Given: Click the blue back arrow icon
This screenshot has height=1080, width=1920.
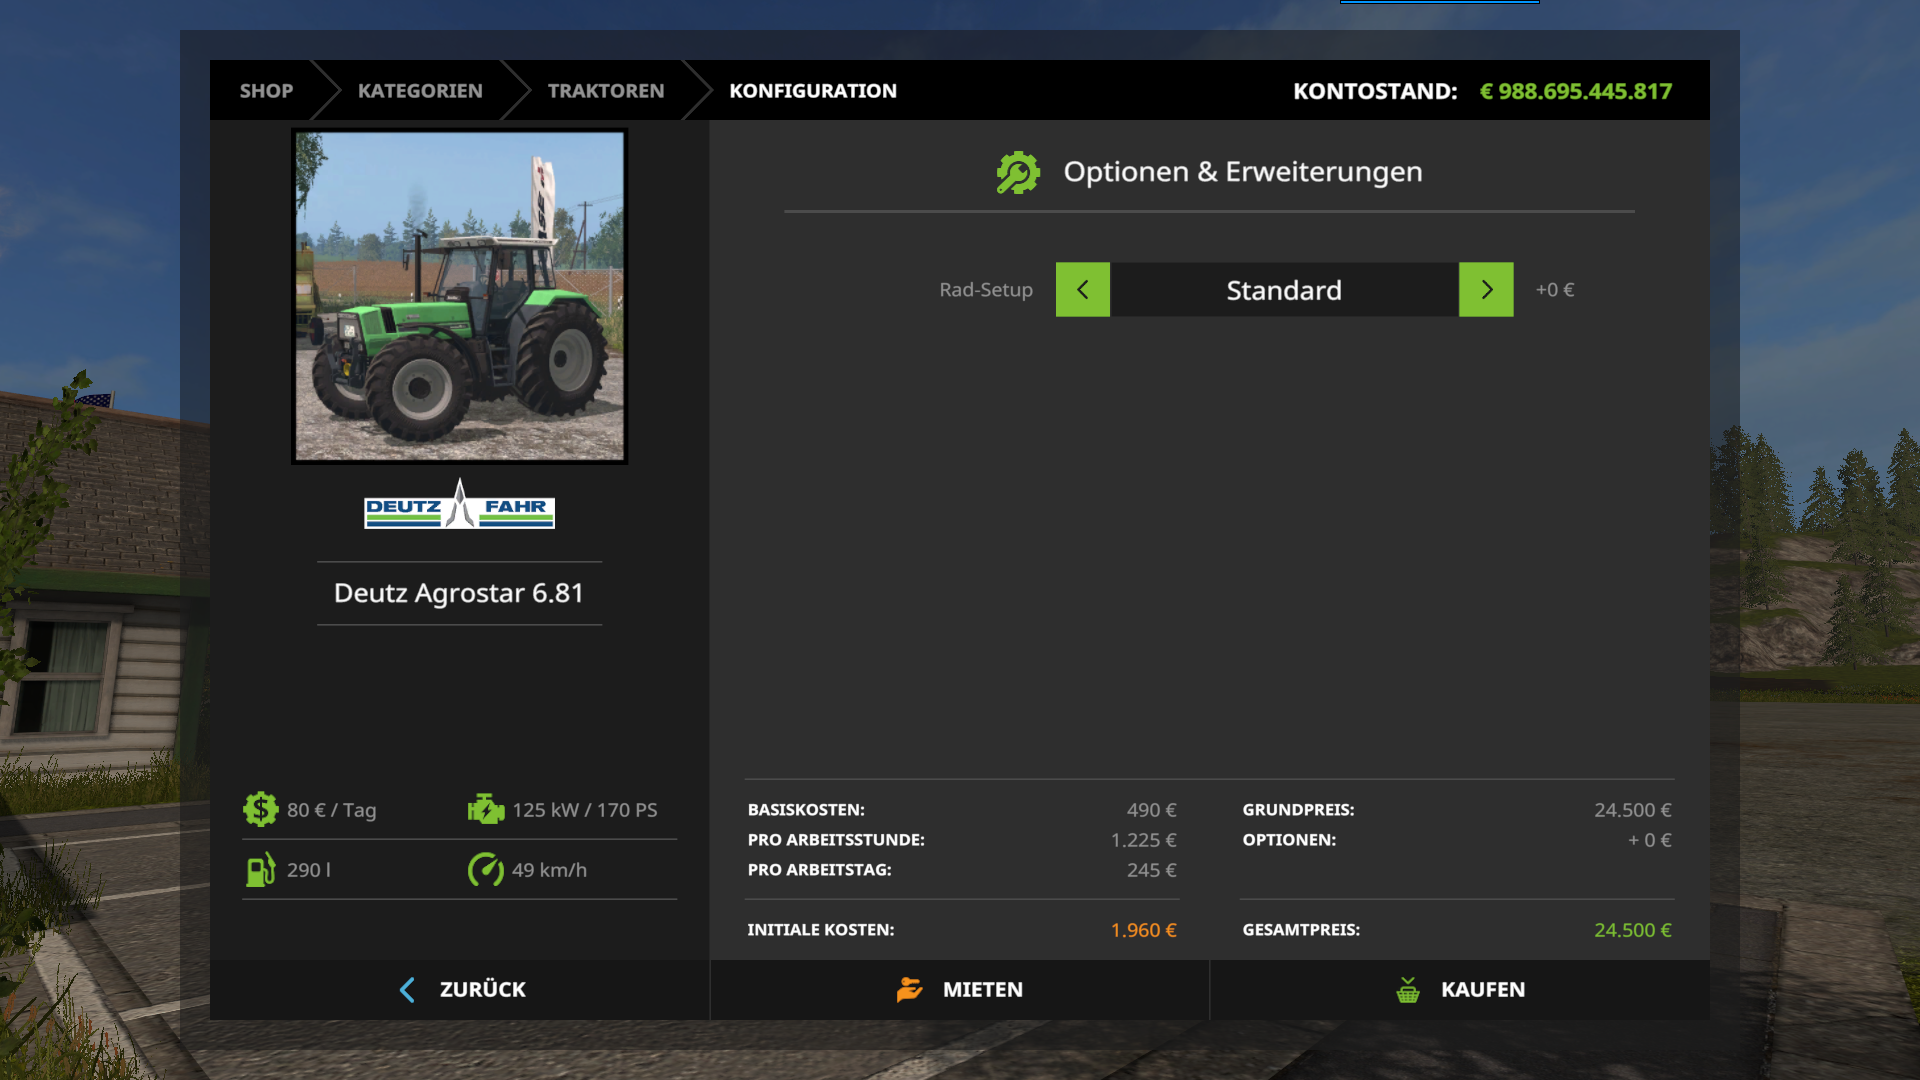Looking at the screenshot, I should click(407, 989).
